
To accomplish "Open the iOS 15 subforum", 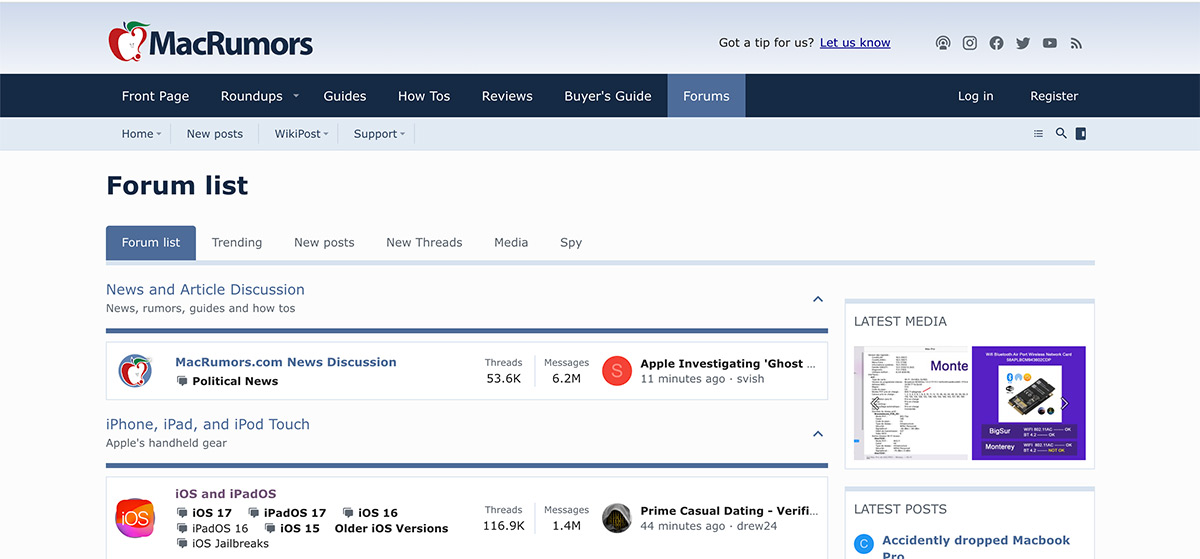I will click(300, 528).
